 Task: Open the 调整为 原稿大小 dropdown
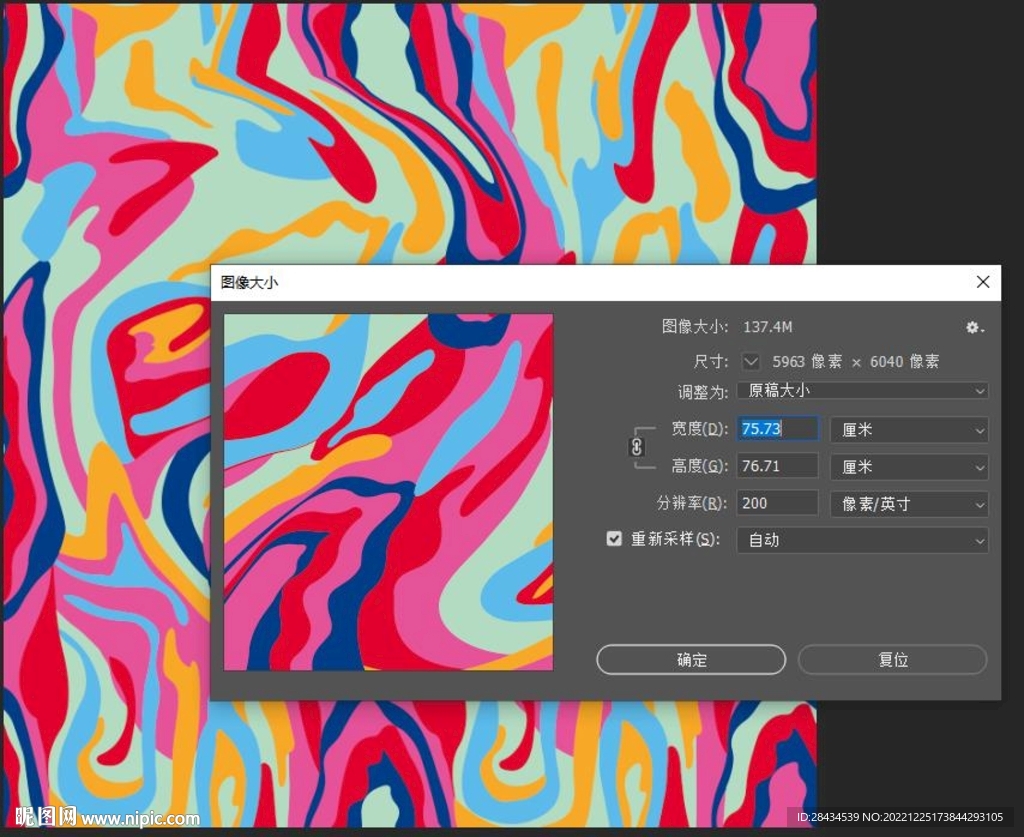click(x=862, y=391)
